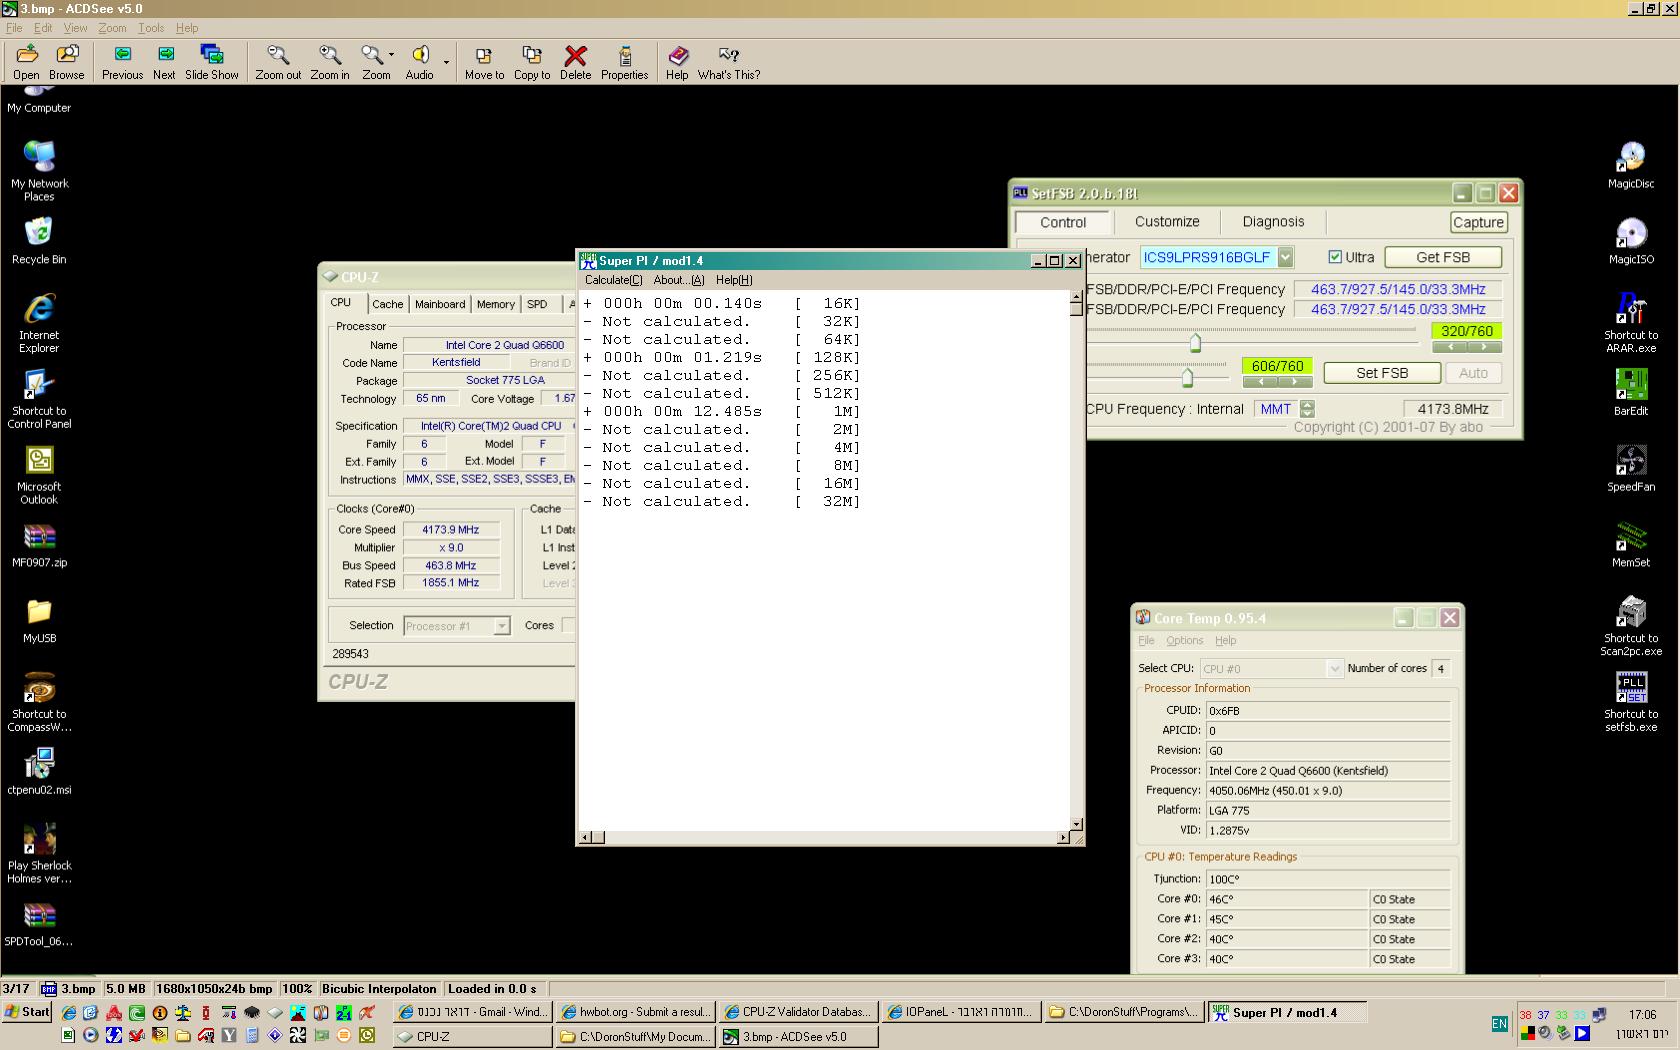1680x1050 pixels.
Task: Open the Browse view from the toolbar
Action: point(67,62)
